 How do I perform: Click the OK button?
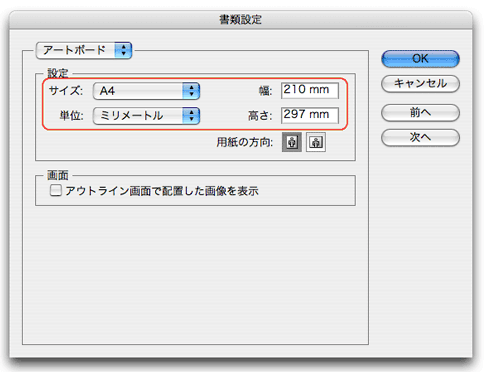pyautogui.click(x=420, y=59)
